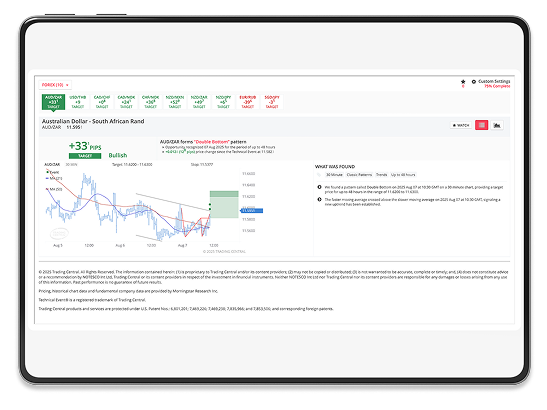Select the NZD/ZAR +49 target tab
Screen dimensions: 547x410
pyautogui.click(x=199, y=102)
